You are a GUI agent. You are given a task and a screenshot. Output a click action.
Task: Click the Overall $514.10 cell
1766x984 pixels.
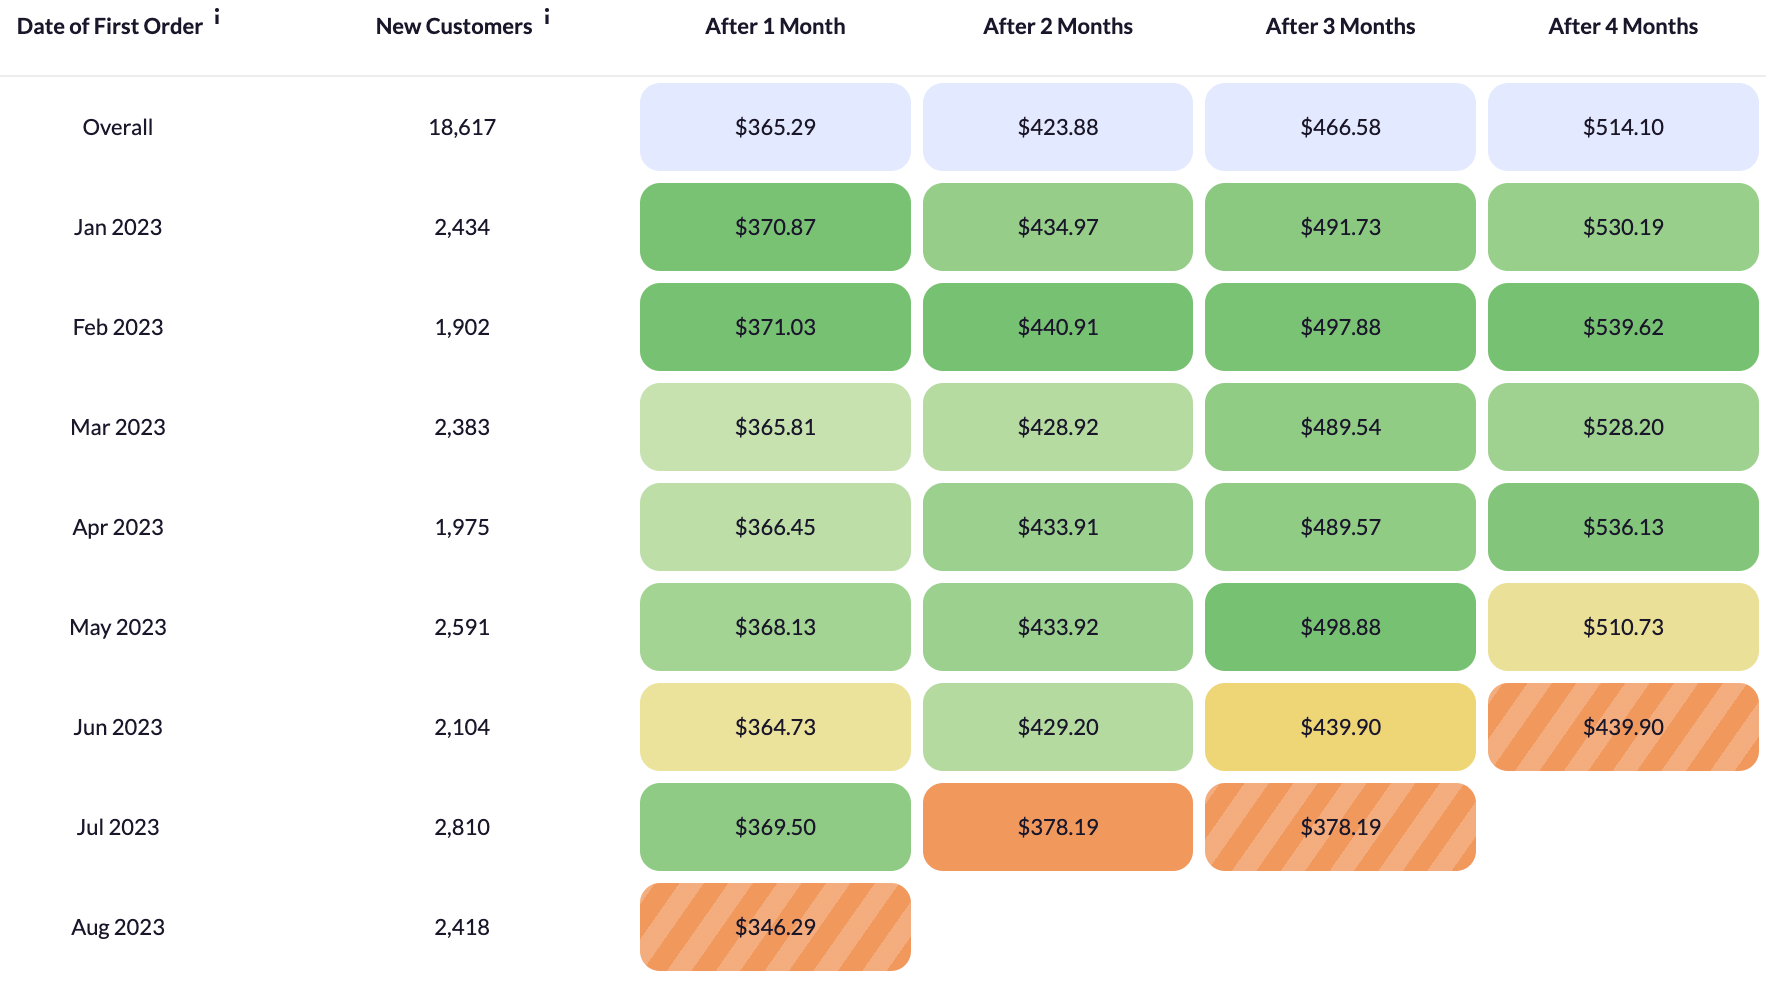(x=1623, y=127)
